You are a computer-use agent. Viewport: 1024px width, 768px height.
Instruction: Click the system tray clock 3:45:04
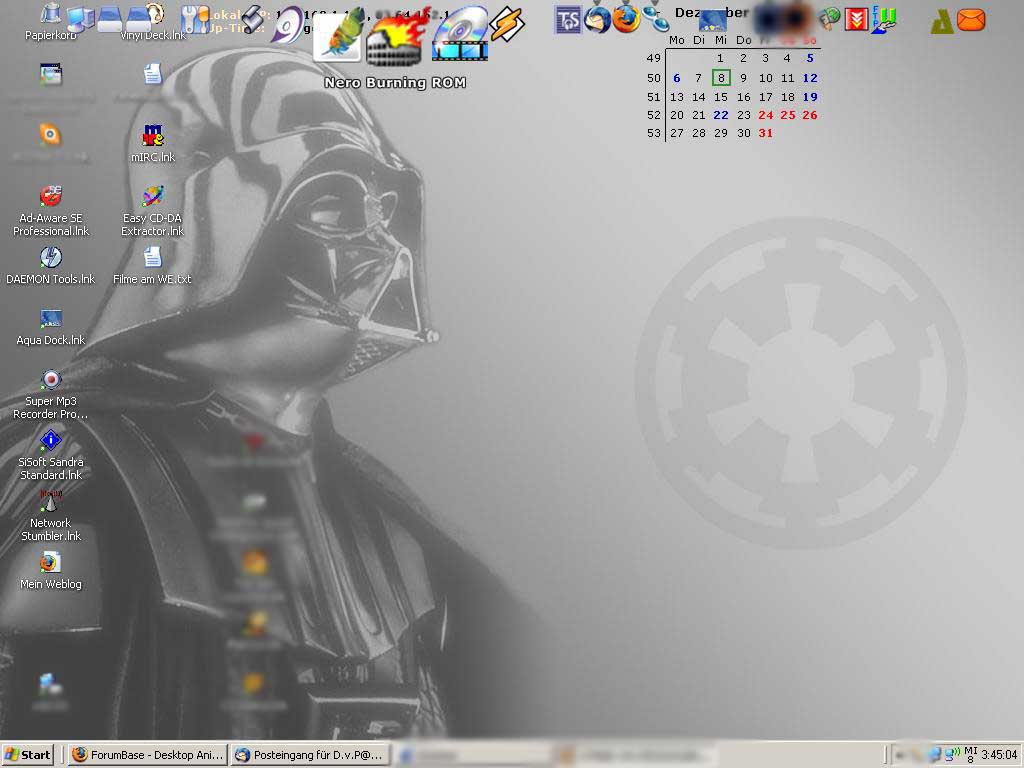point(1000,755)
